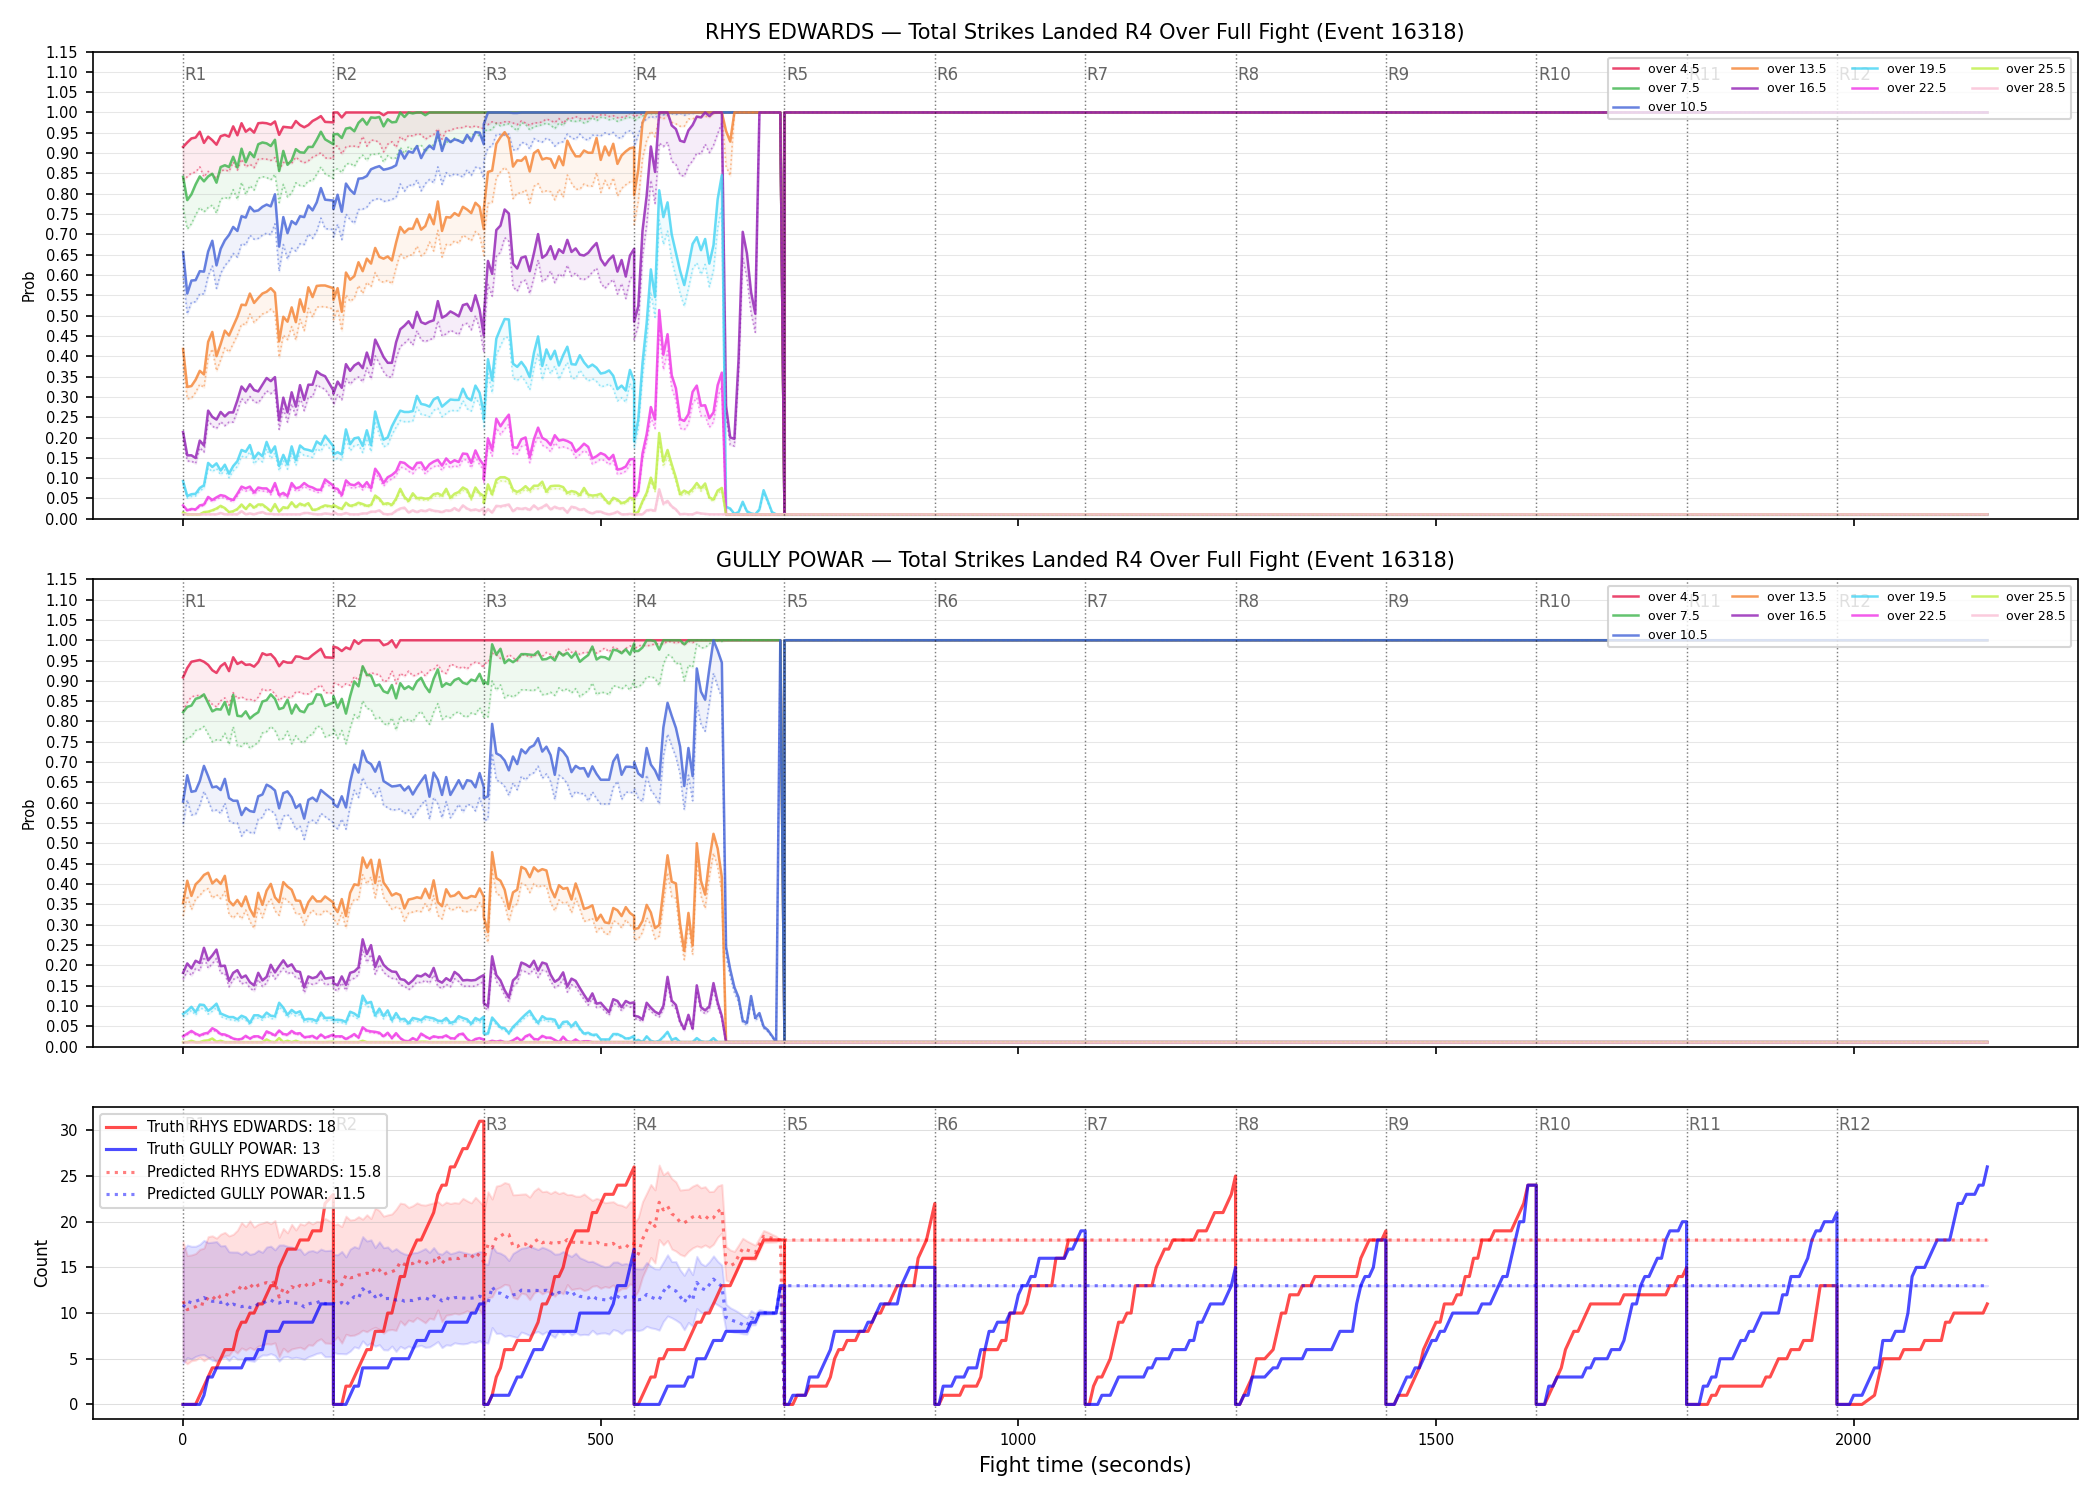This screenshot has width=2100, height=1500.
Task: Click the 1000 tick label on the time axis
Action: tap(1018, 1439)
